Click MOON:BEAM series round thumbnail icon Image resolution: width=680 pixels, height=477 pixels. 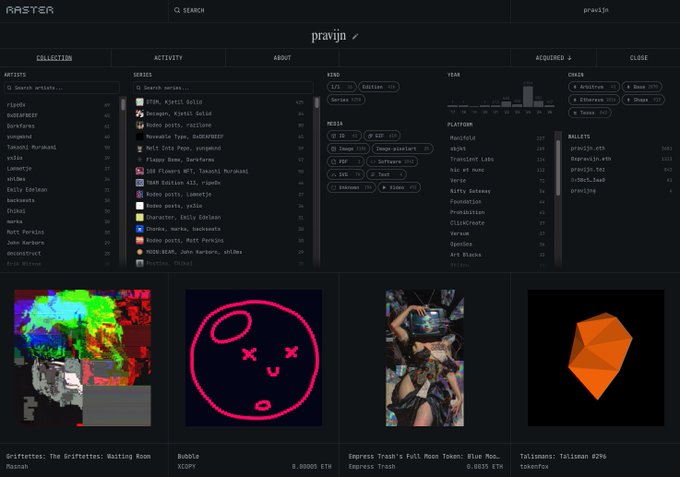pos(140,252)
